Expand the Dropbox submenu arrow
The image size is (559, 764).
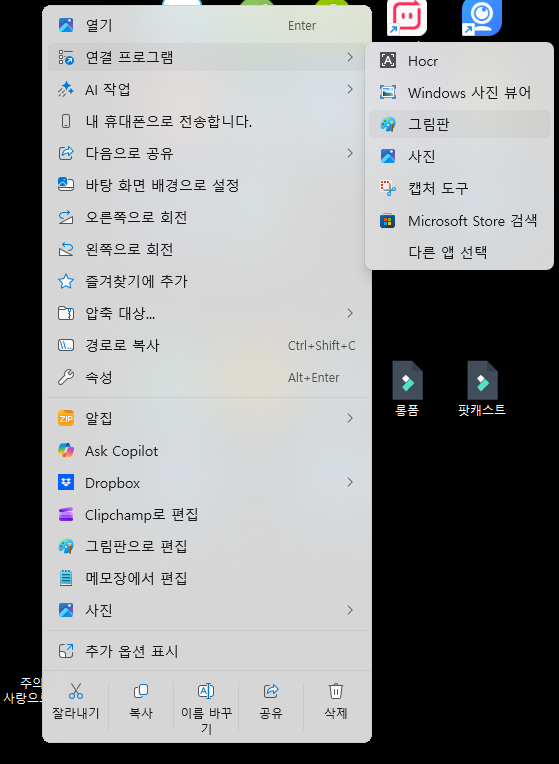(x=350, y=482)
